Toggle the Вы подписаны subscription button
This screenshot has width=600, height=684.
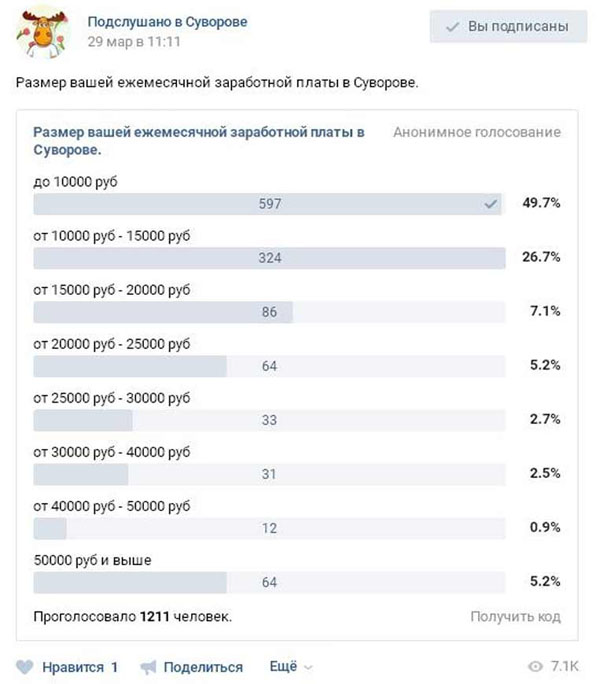point(507,27)
